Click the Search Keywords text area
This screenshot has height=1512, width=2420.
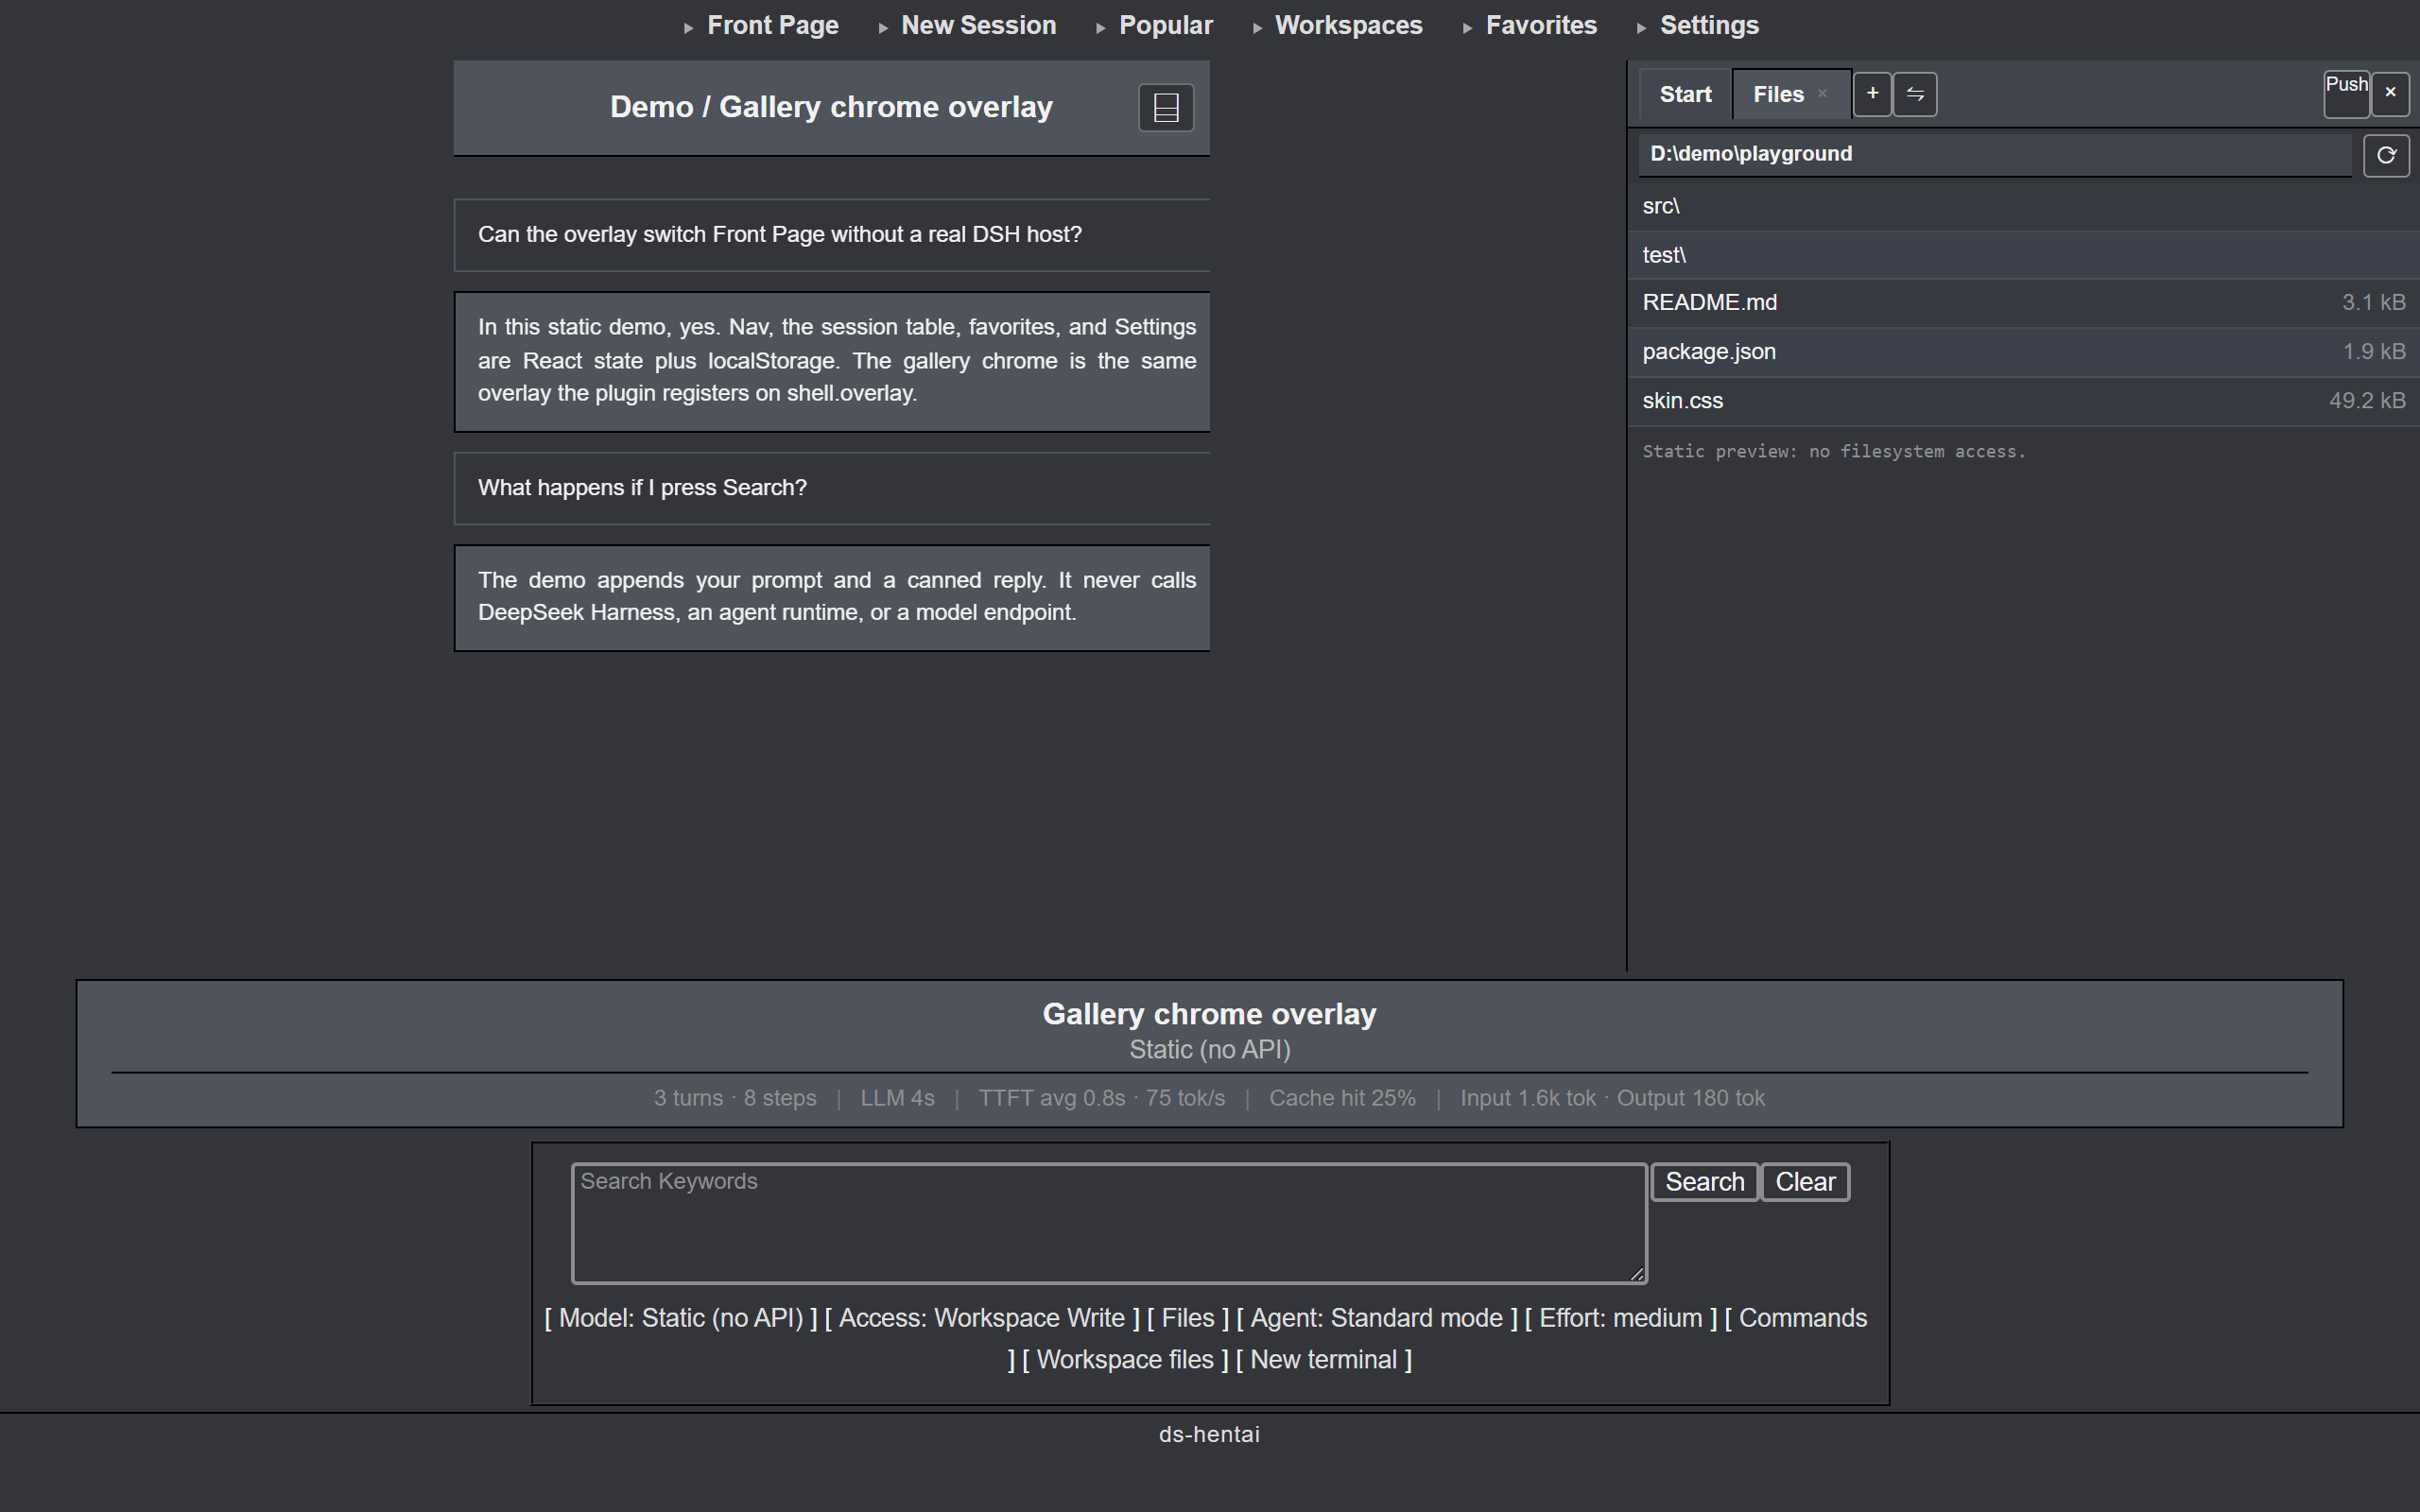point(1109,1223)
